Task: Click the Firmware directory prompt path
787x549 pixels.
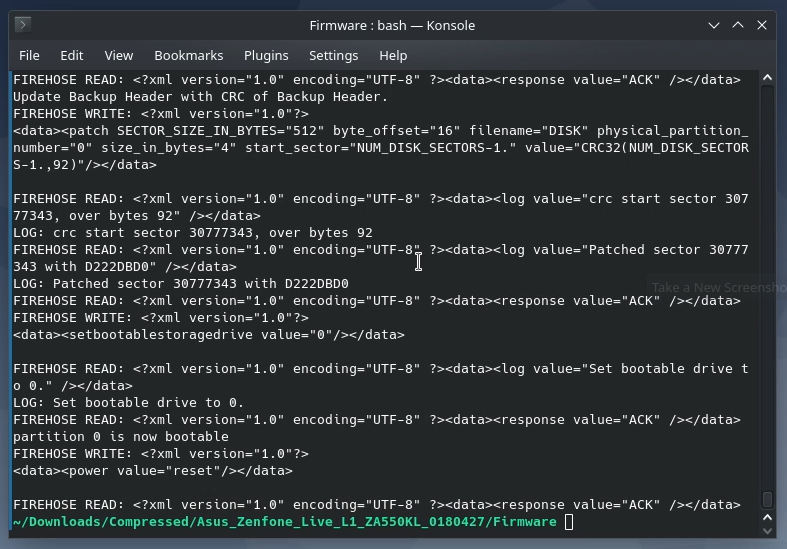Action: 285,522
